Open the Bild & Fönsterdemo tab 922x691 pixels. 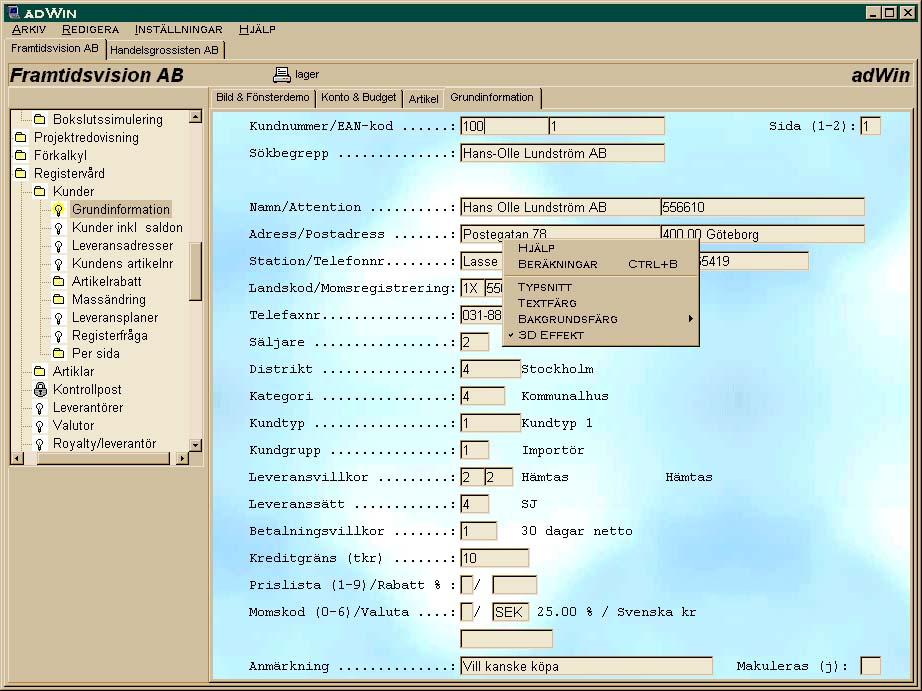263,98
